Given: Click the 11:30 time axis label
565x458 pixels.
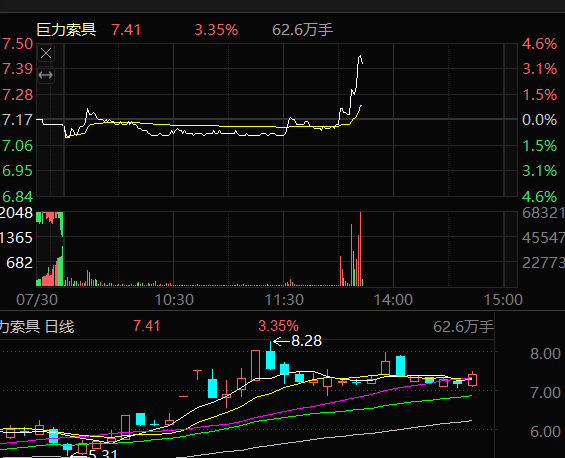Looking at the screenshot, I should pyautogui.click(x=284, y=299).
